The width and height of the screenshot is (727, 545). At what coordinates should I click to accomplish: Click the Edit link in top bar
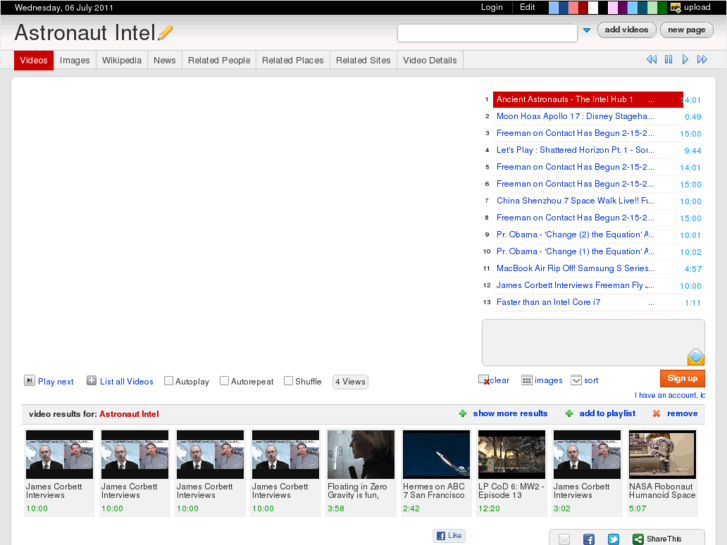527,7
